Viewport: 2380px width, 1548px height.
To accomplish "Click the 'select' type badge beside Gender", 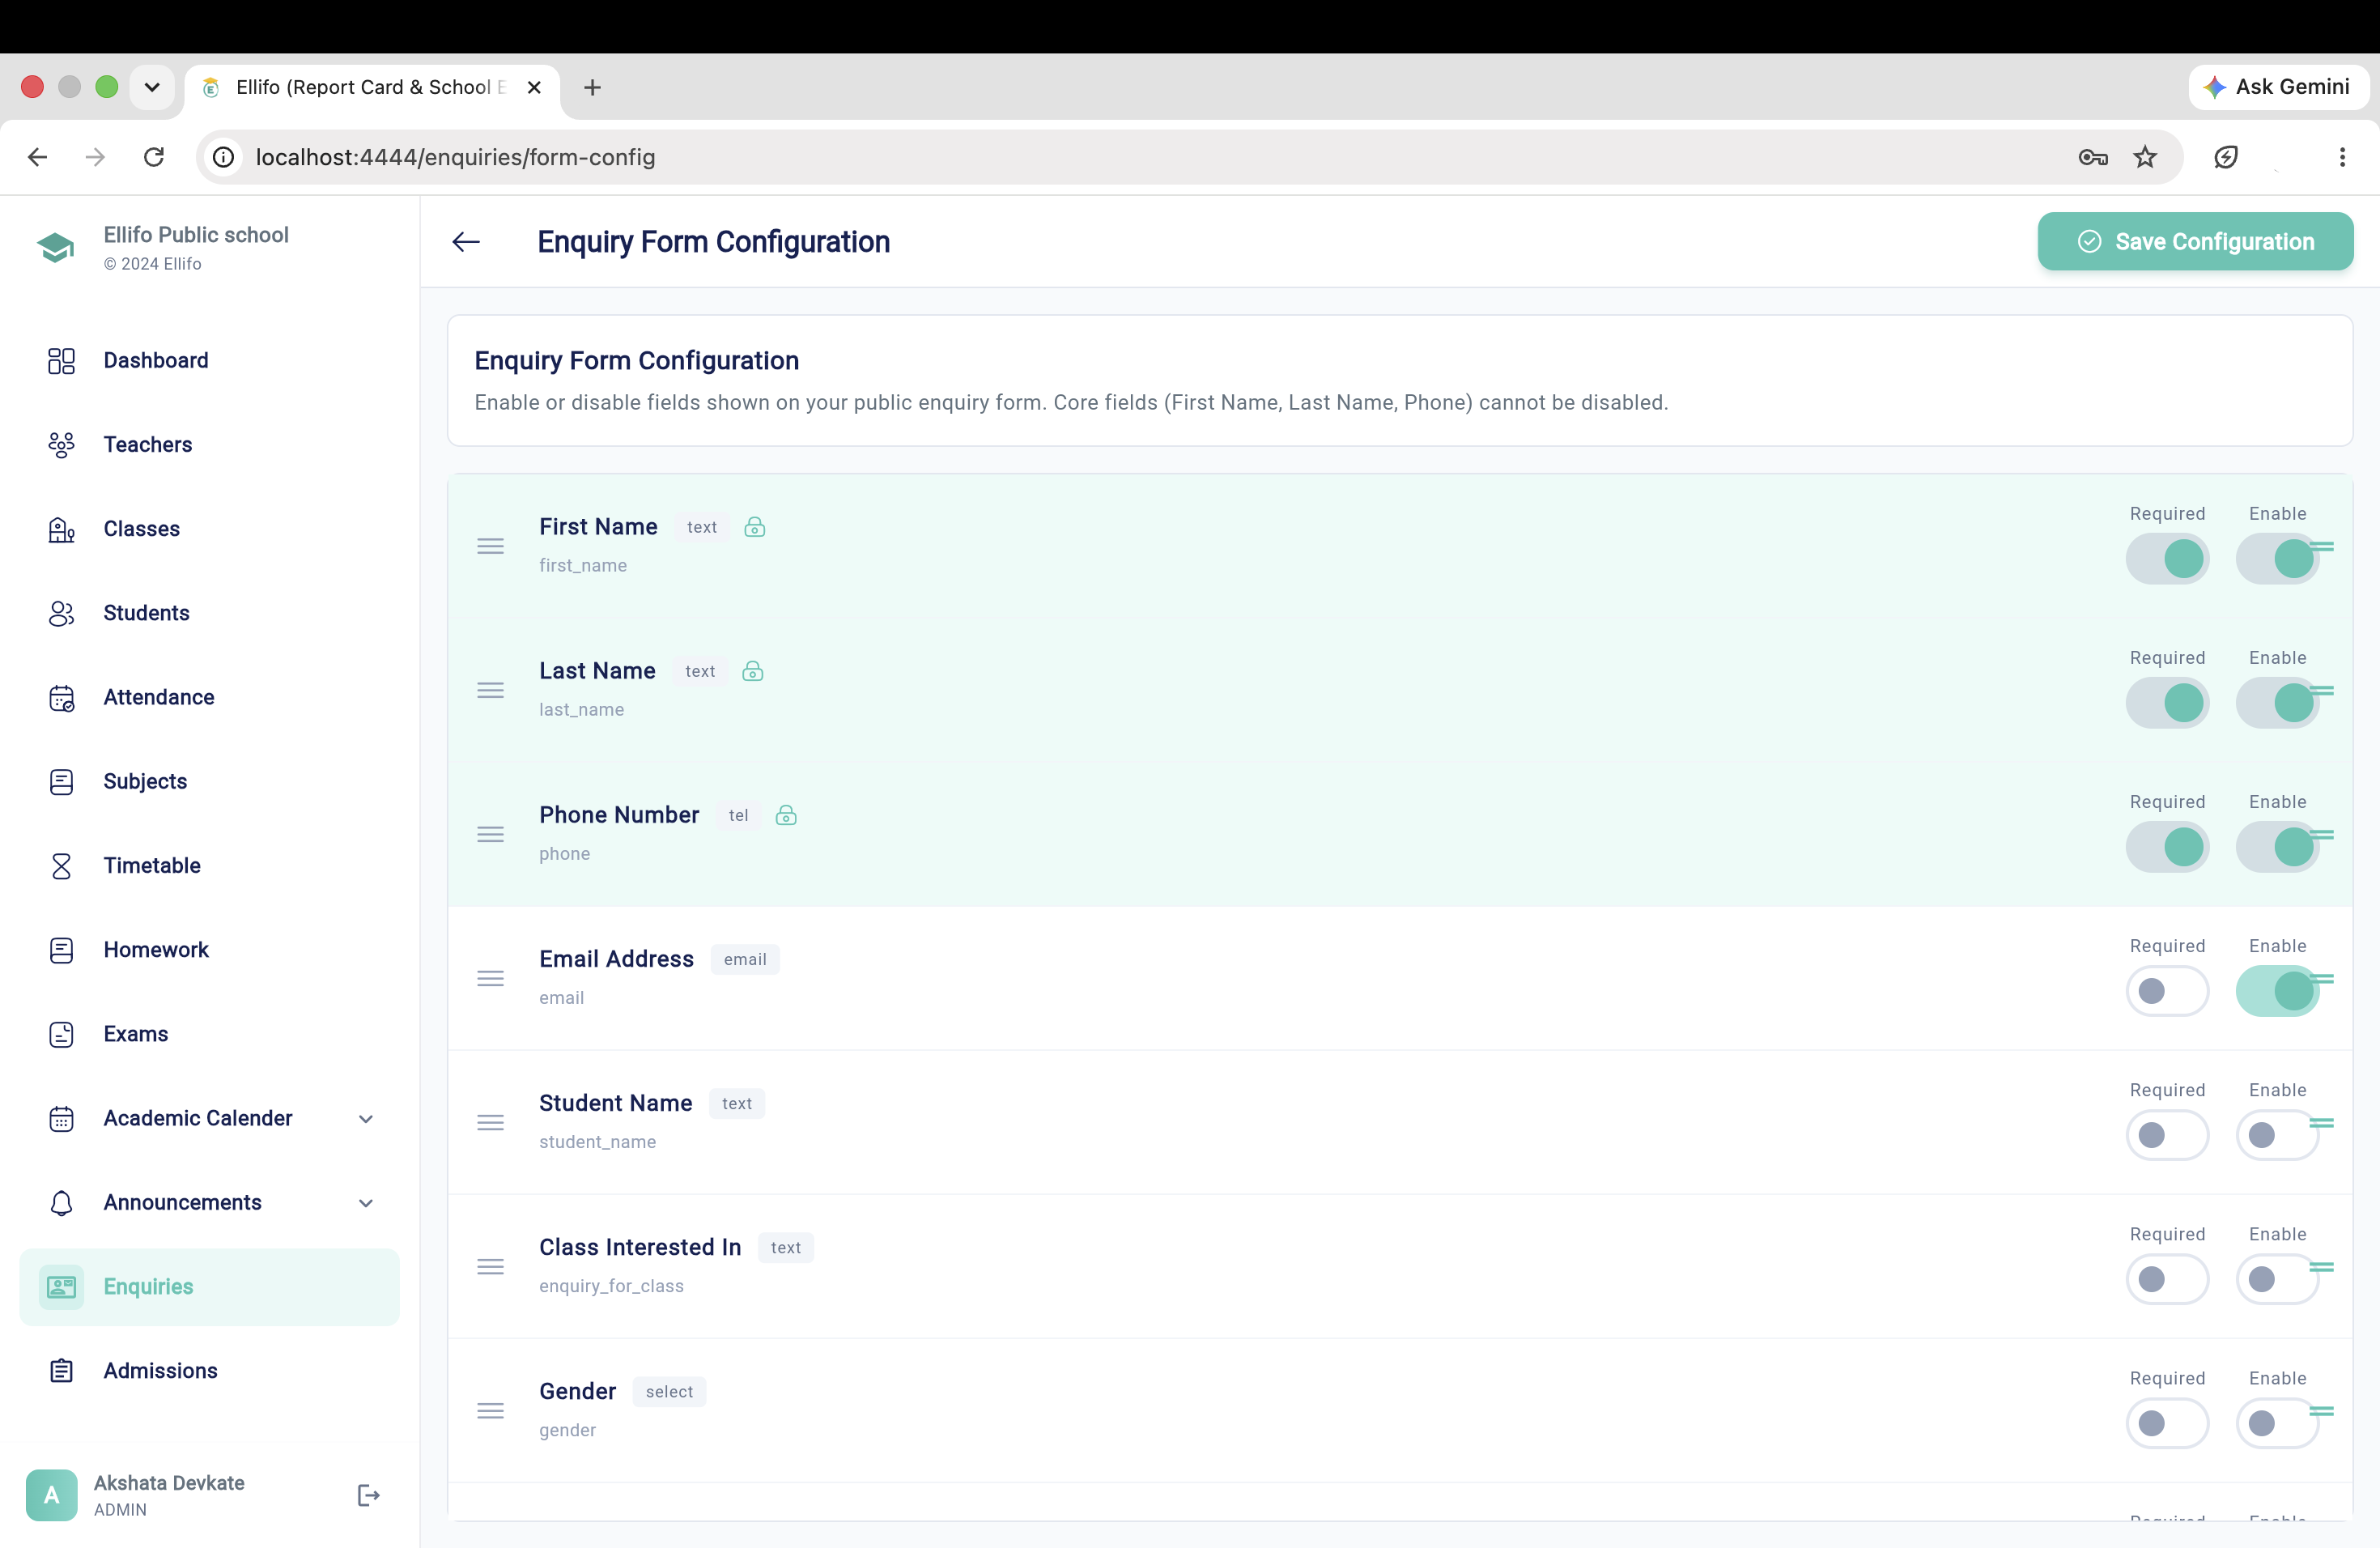I will (x=669, y=1392).
